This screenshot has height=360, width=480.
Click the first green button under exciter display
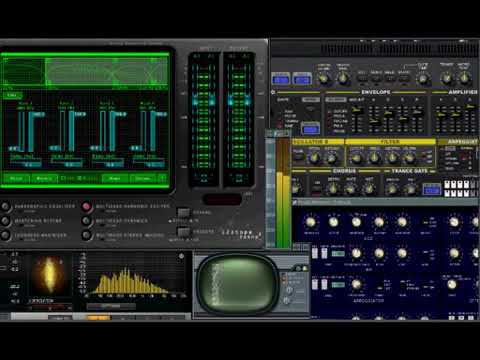coord(16,179)
